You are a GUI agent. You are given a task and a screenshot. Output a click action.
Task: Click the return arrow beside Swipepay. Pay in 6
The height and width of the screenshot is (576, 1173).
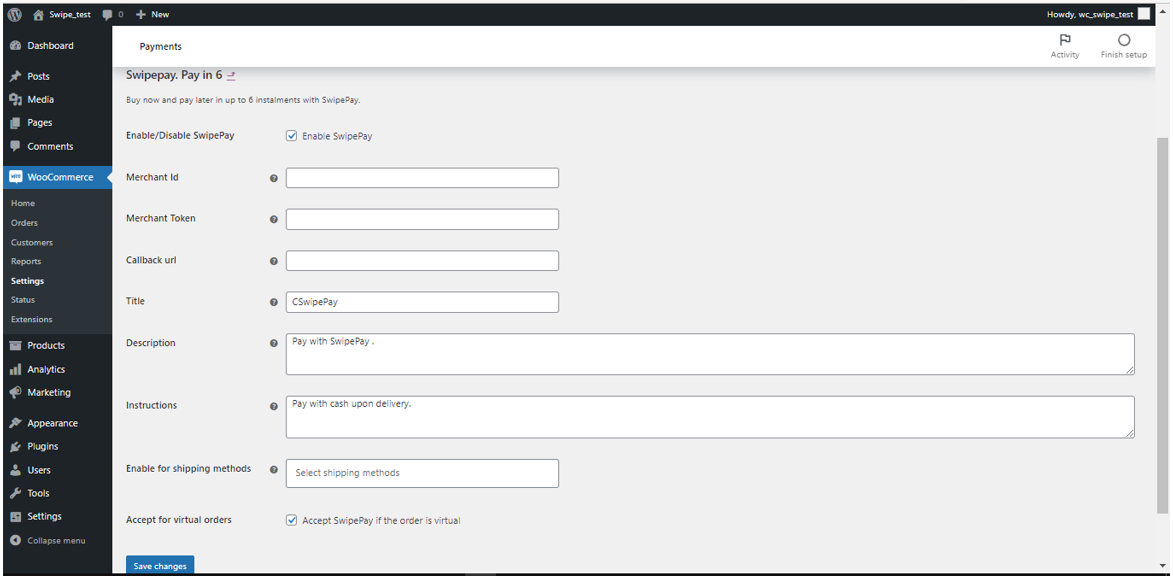click(231, 76)
